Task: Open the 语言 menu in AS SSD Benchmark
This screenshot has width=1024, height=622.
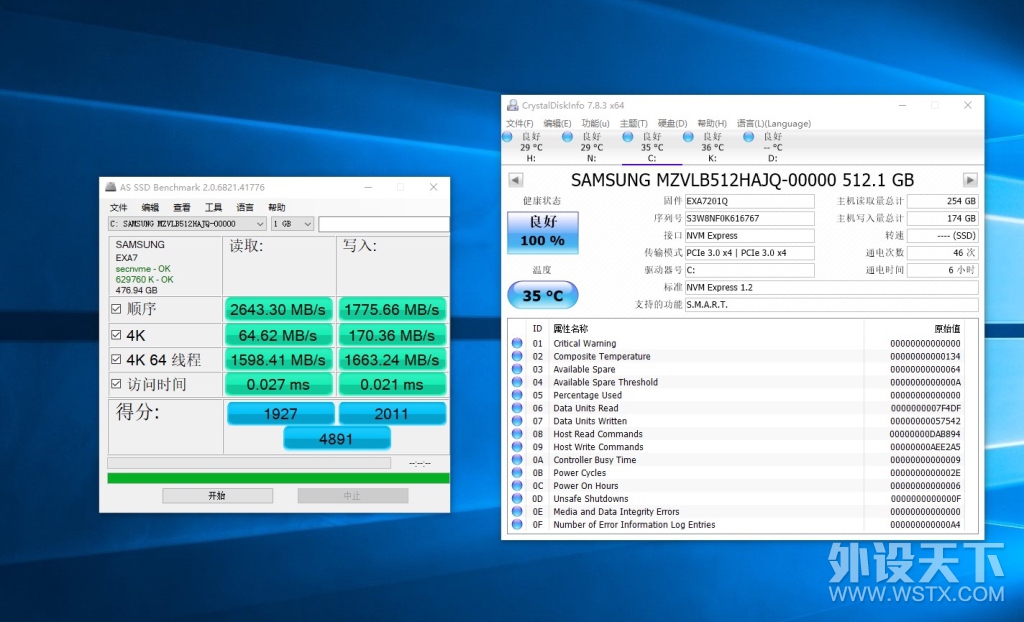Action: pyautogui.click(x=245, y=207)
